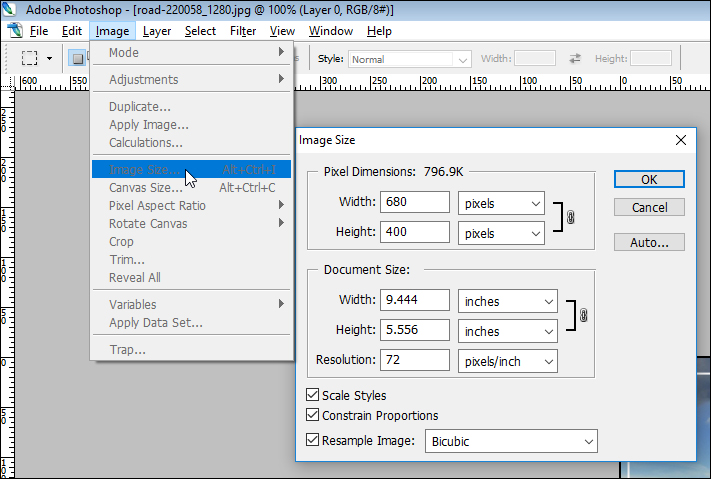The width and height of the screenshot is (711, 479).
Task: Click the options bar Height field
Action: [651, 59]
